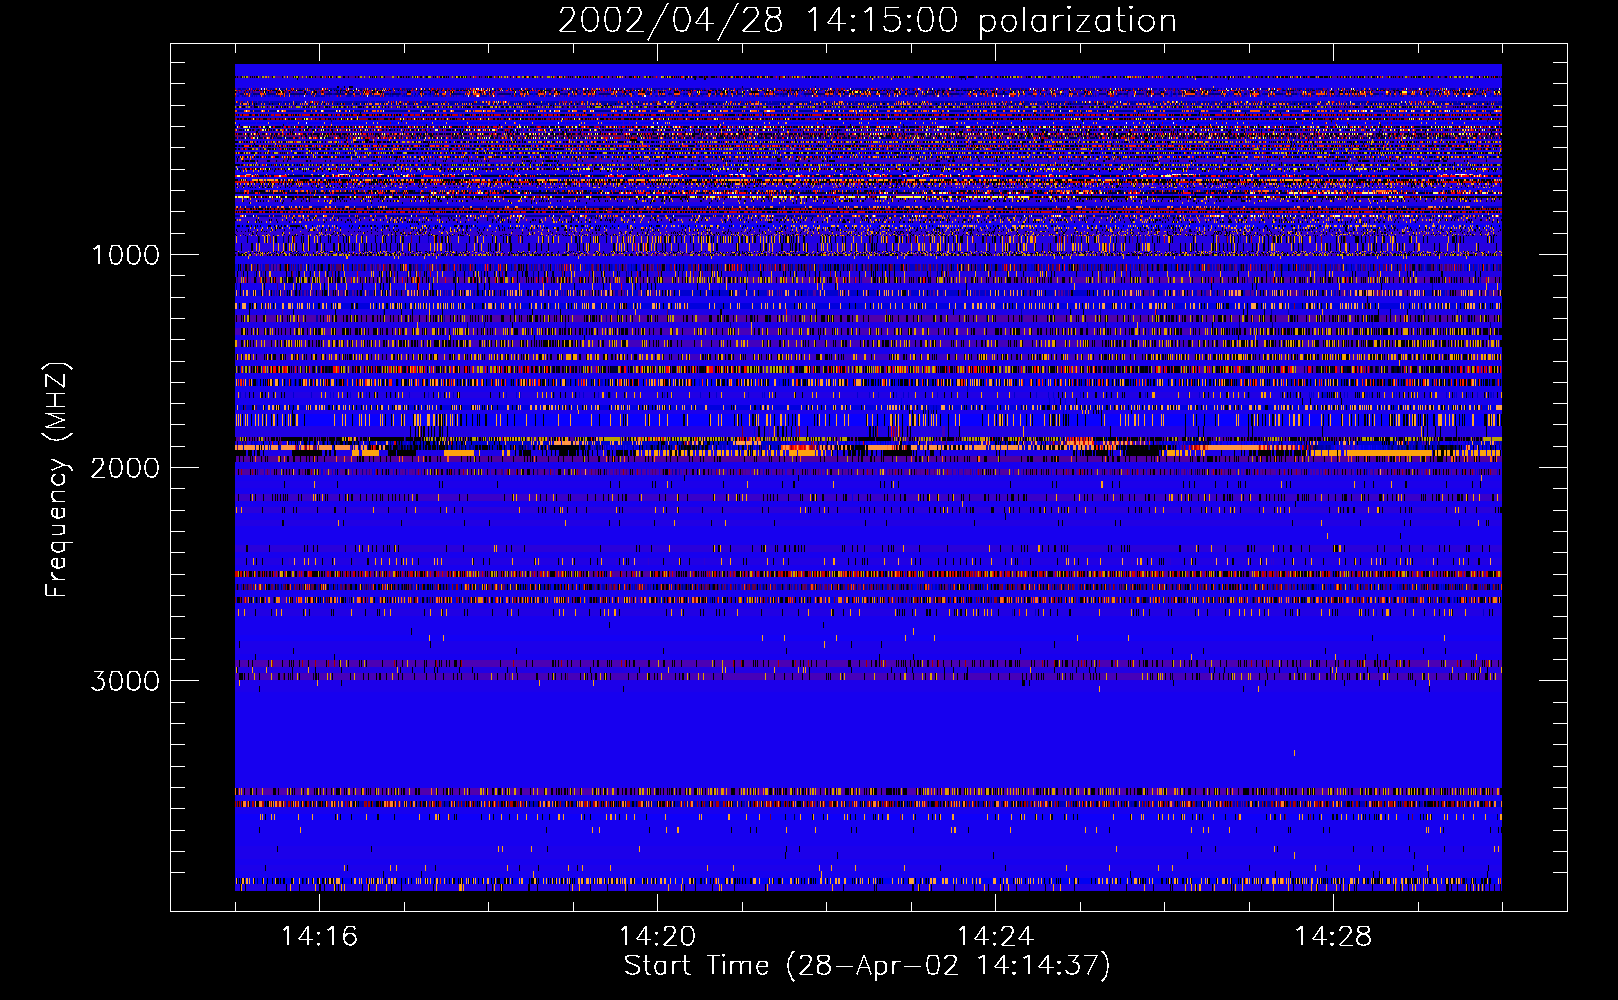Click the plot title '2002/04/28 14:15:00 polarization'

pos(867,21)
